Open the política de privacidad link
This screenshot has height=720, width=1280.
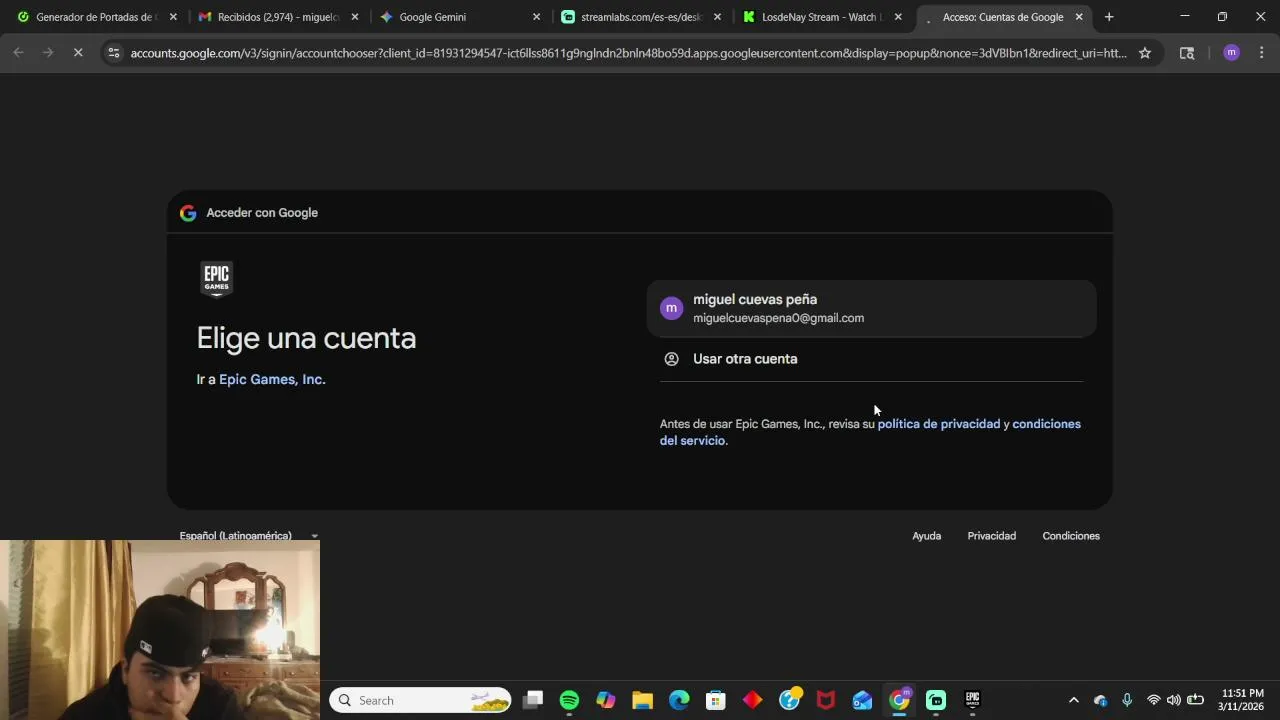(x=938, y=424)
